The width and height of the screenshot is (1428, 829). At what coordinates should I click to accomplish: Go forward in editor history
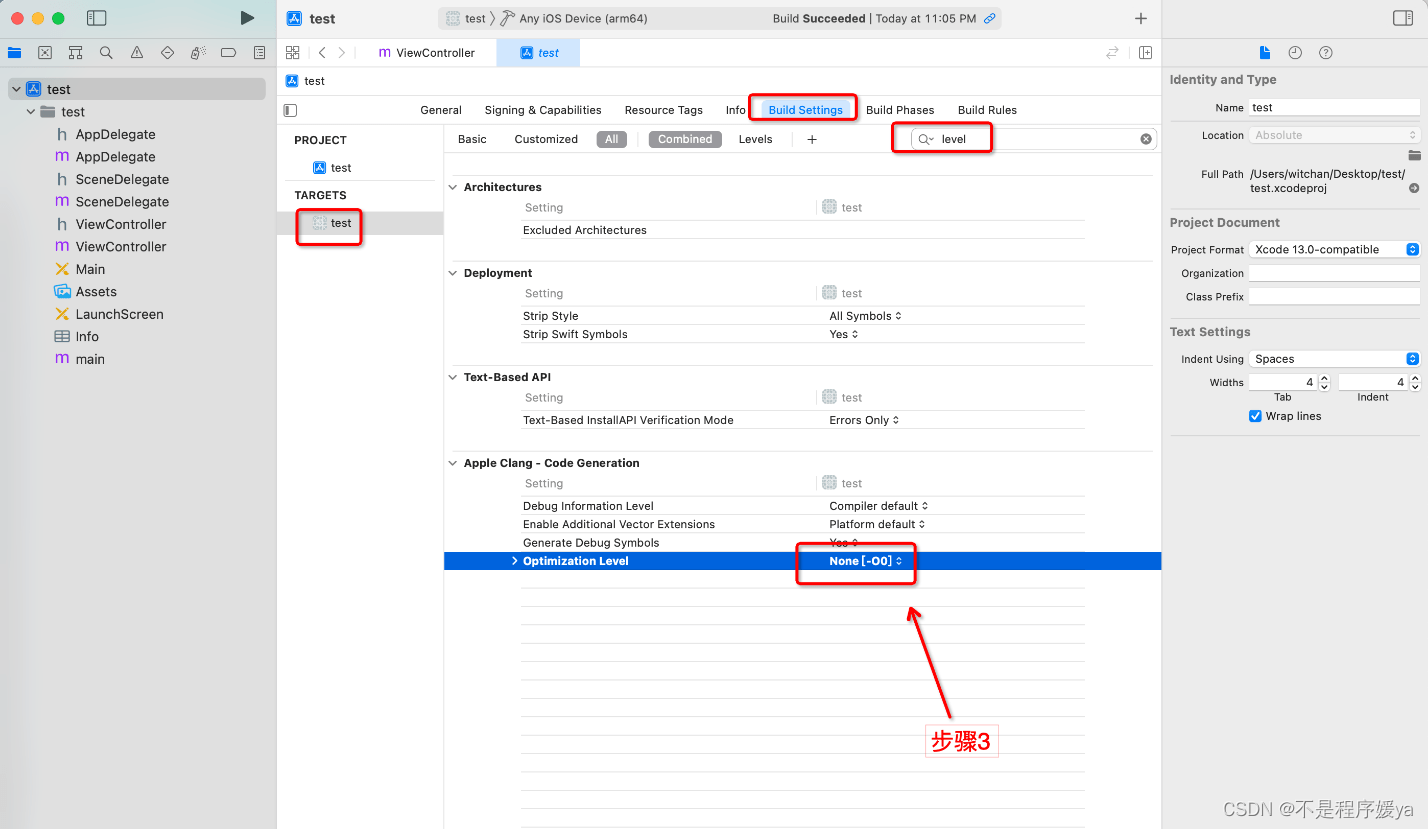click(342, 53)
